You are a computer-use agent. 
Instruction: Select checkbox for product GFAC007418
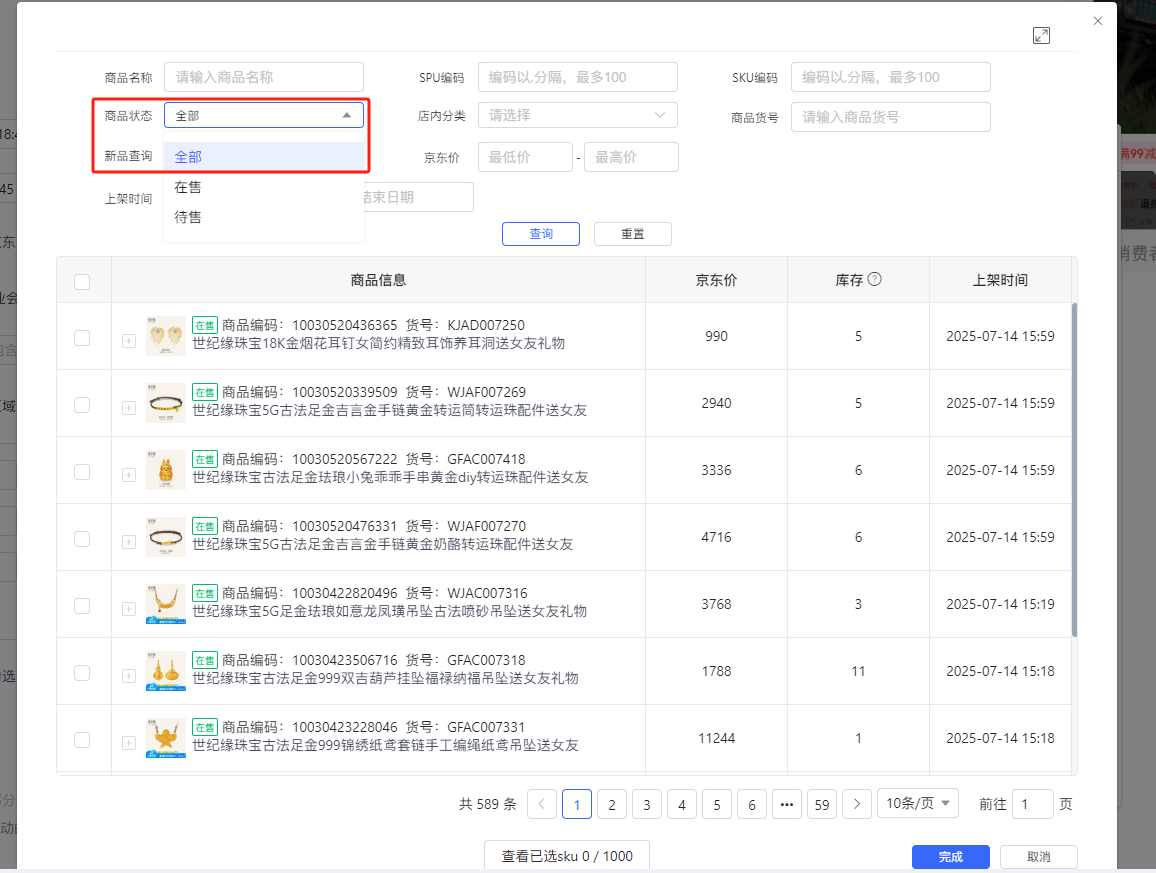82,472
